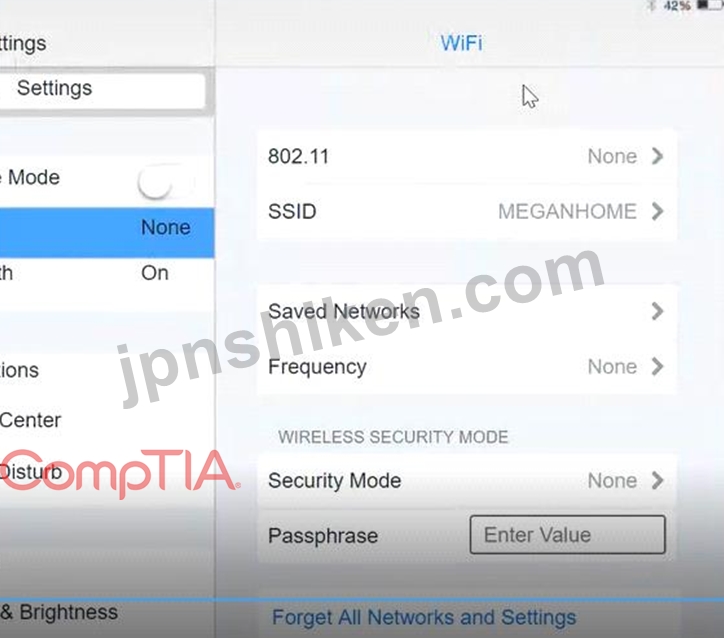This screenshot has width=724, height=638.
Task: Click the Settings search field
Action: tap(103, 90)
